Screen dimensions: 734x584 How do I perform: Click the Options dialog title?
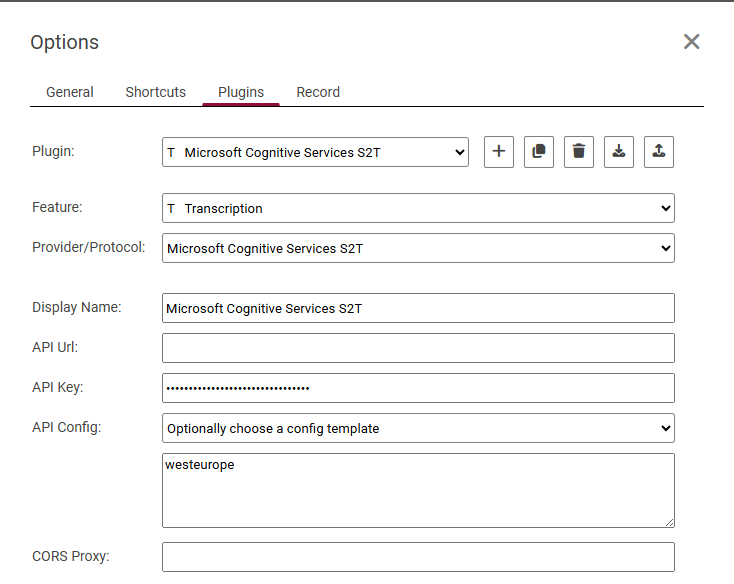[x=65, y=42]
